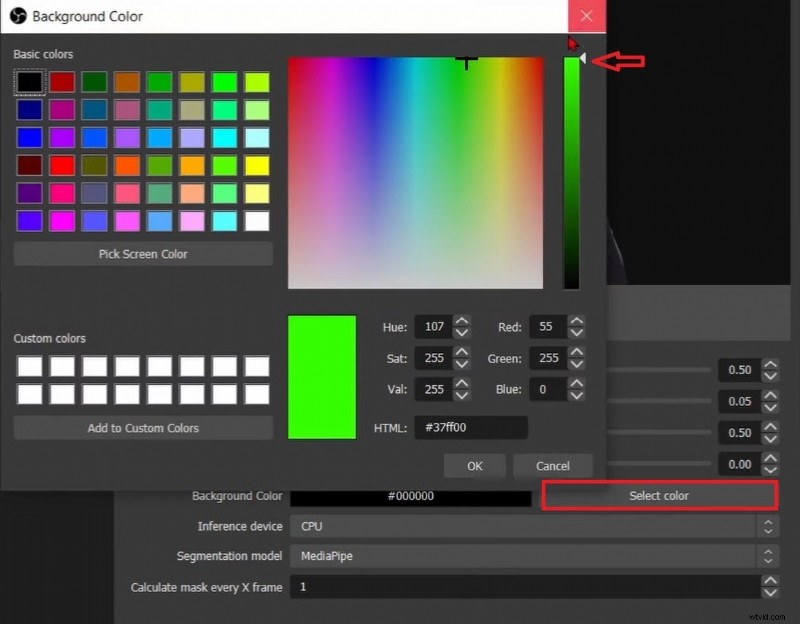This screenshot has width=800, height=624.
Task: Click Add to Custom Colors
Action: (x=142, y=428)
